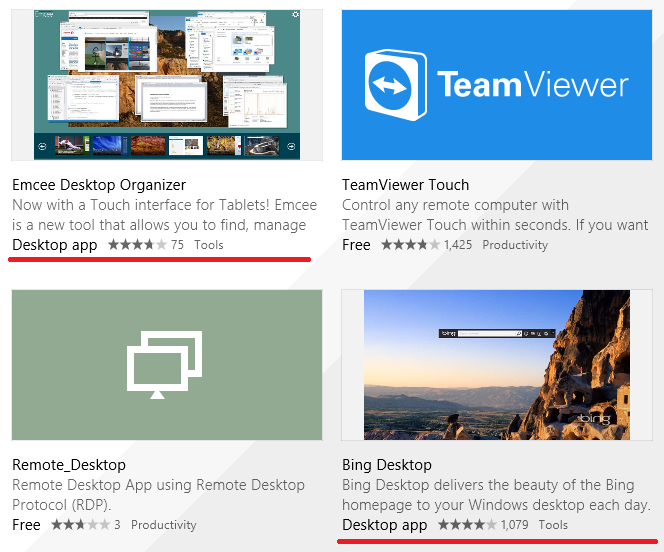Click the TeamViewer Touch title
The width and height of the screenshot is (664, 552).
[x=405, y=185]
